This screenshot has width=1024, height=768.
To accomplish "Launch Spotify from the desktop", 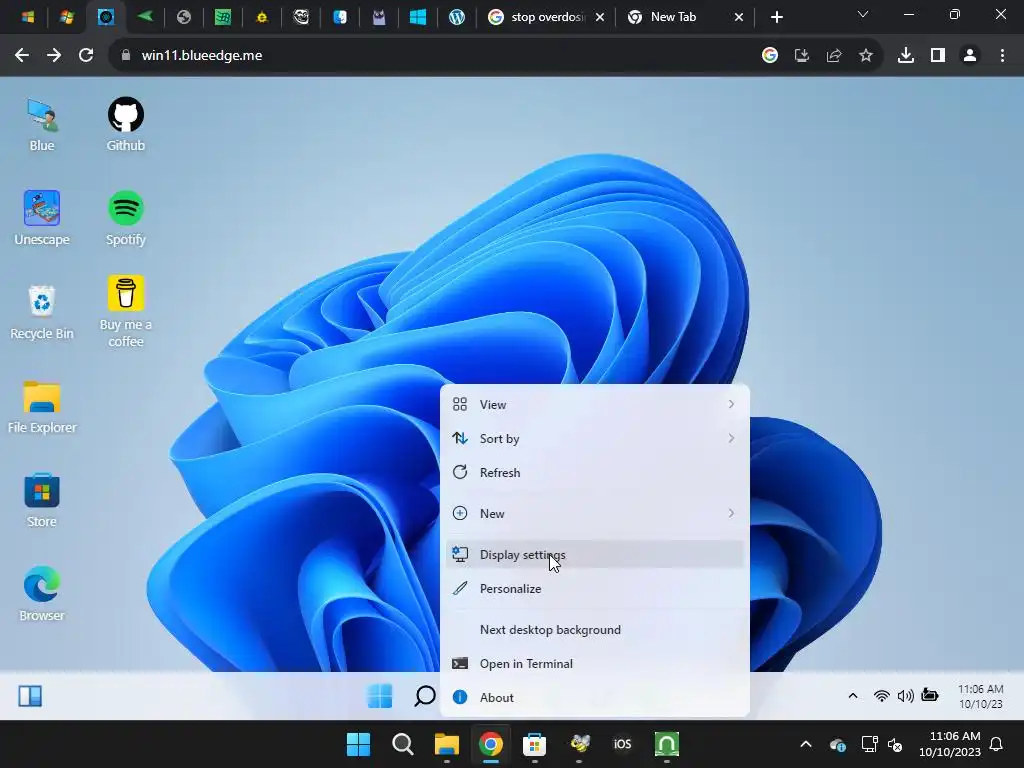I will click(x=125, y=218).
